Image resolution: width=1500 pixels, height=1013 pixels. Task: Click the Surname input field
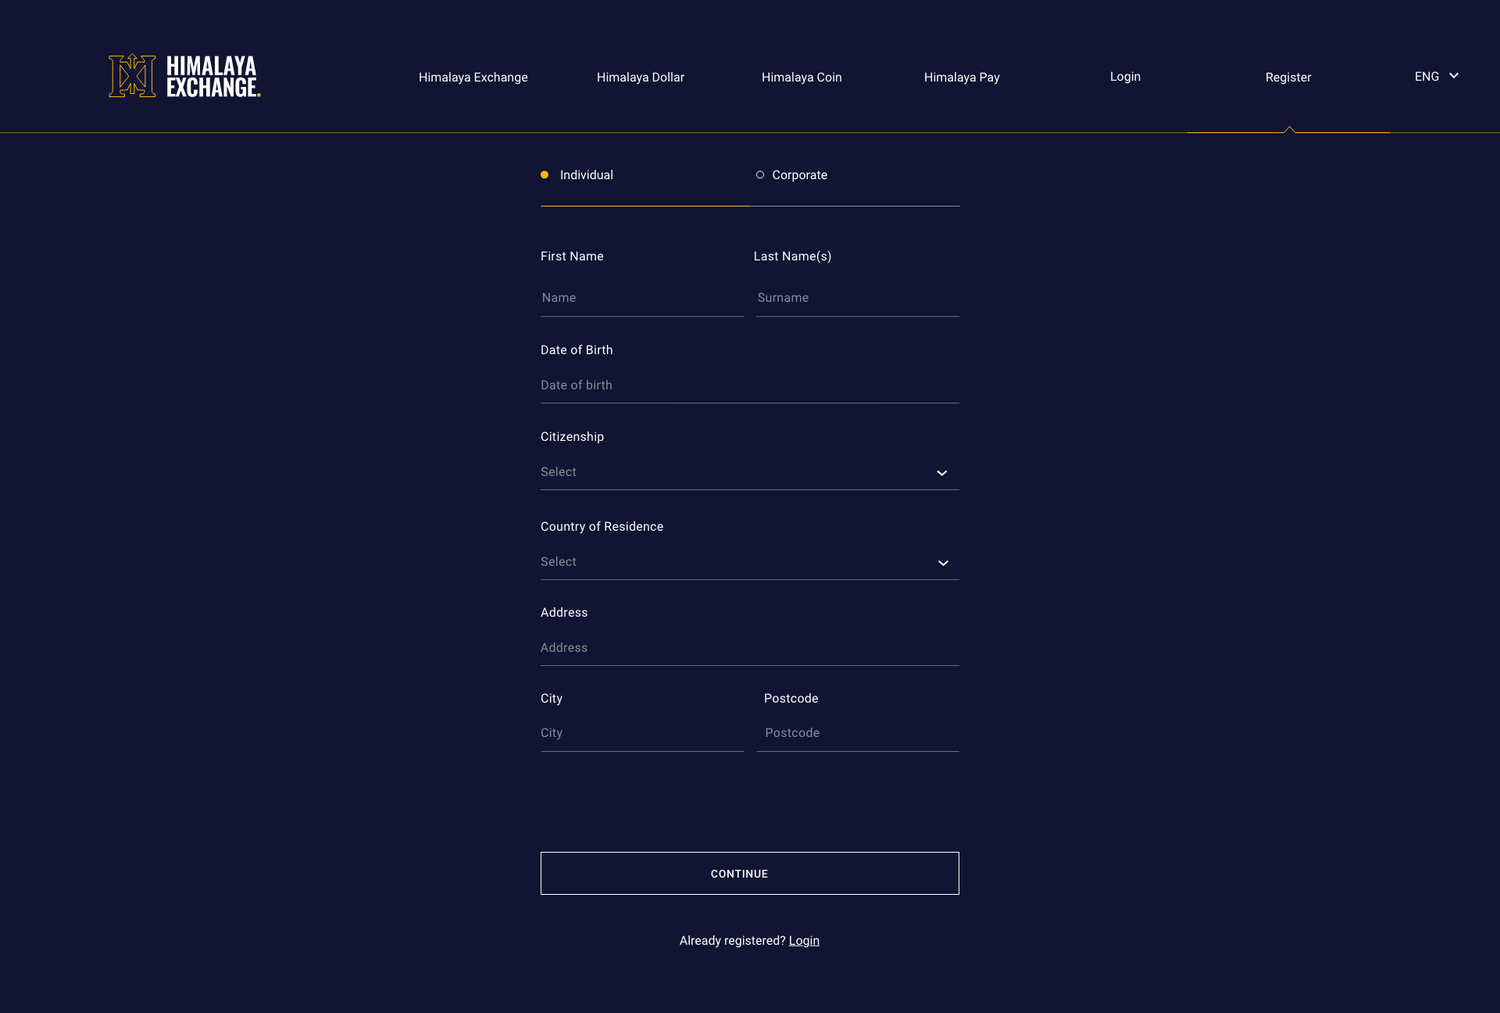pos(858,298)
